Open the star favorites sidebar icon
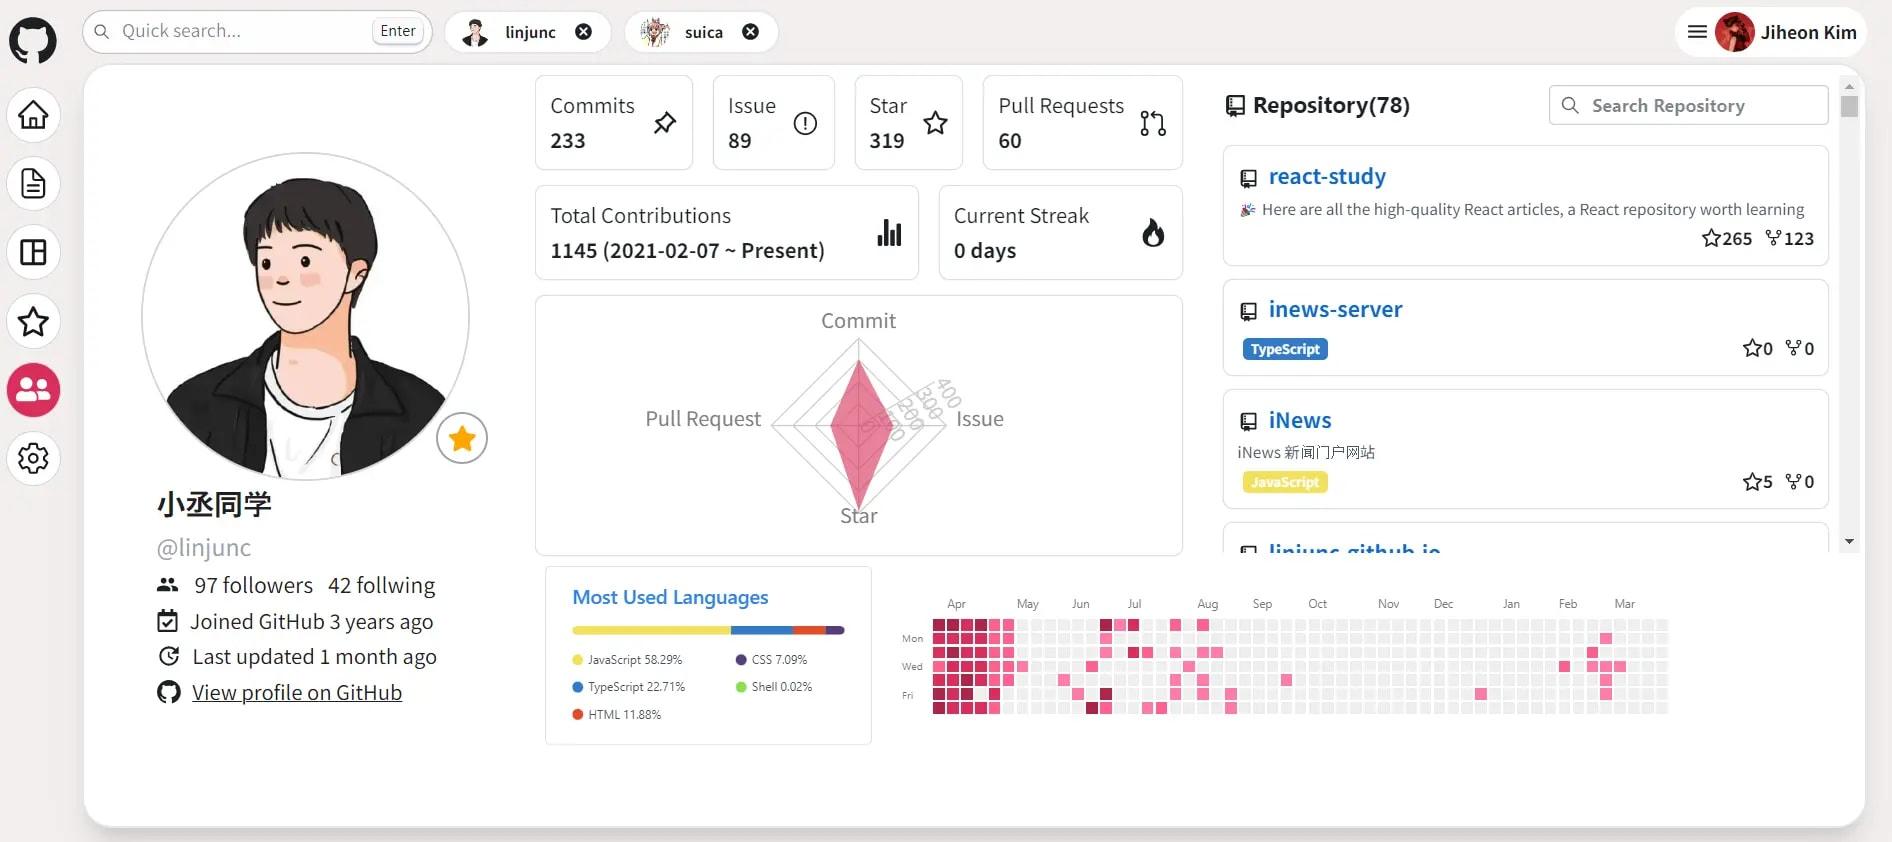This screenshot has width=1892, height=842. point(33,321)
